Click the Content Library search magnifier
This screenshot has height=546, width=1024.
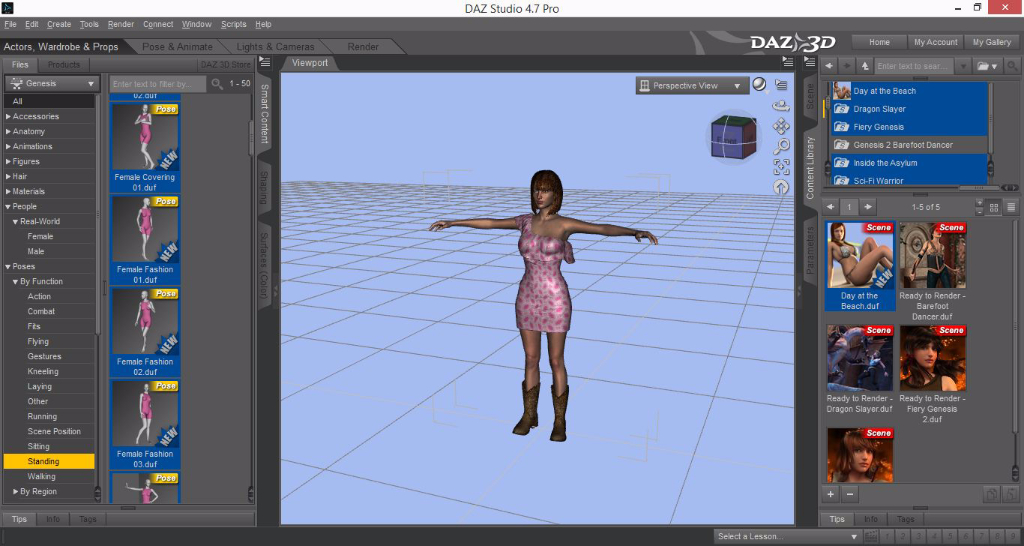(x=1012, y=66)
